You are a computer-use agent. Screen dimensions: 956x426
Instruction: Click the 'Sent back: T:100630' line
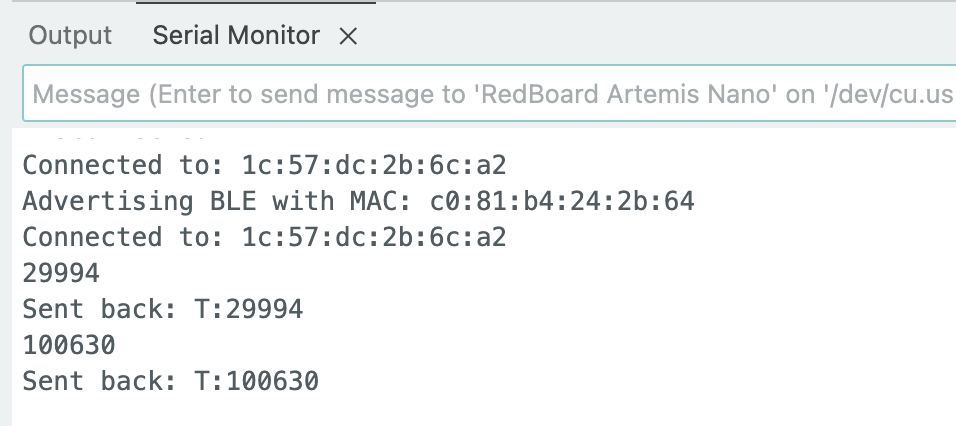coord(170,381)
